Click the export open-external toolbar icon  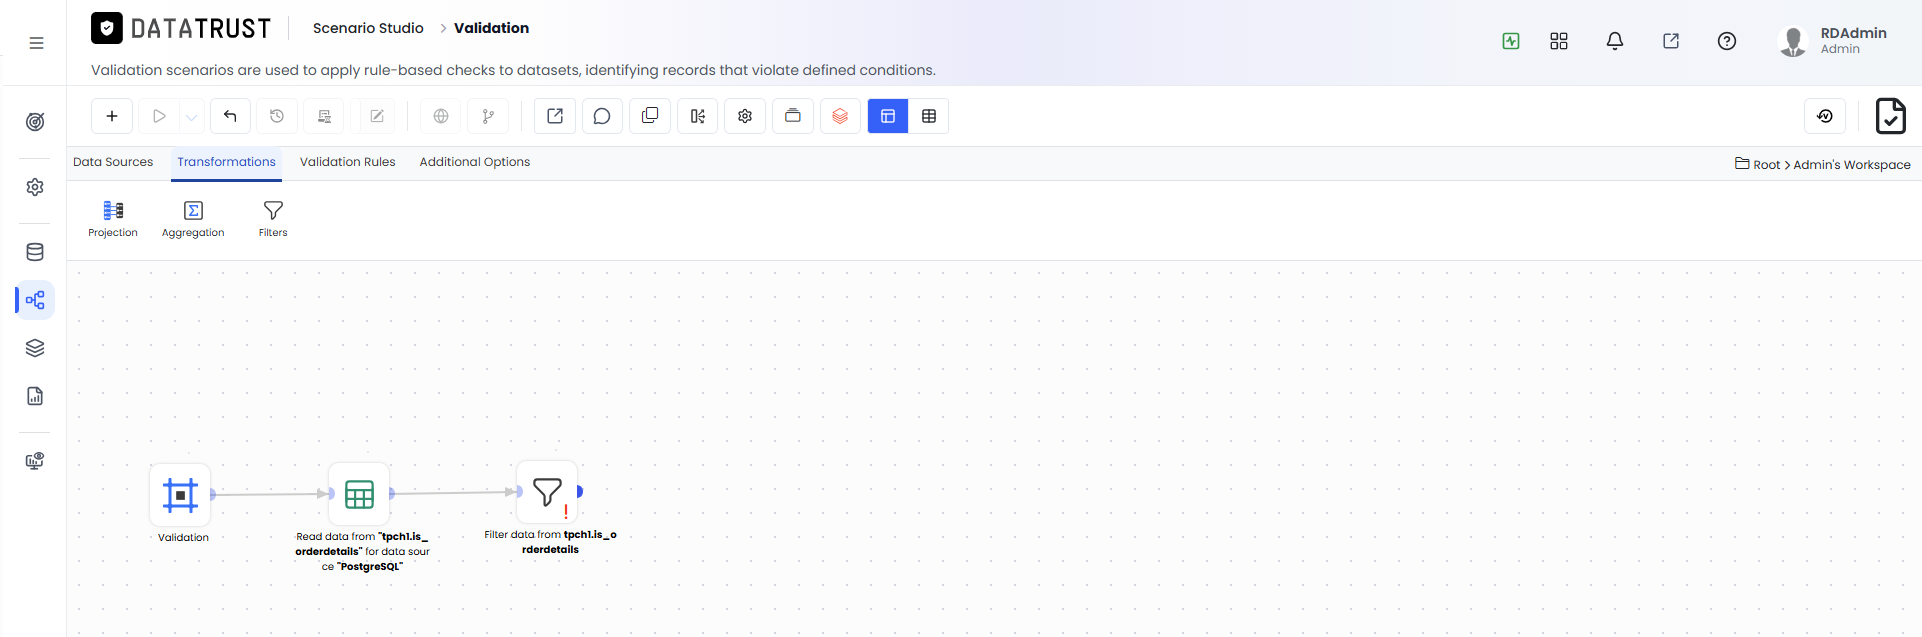(x=555, y=116)
